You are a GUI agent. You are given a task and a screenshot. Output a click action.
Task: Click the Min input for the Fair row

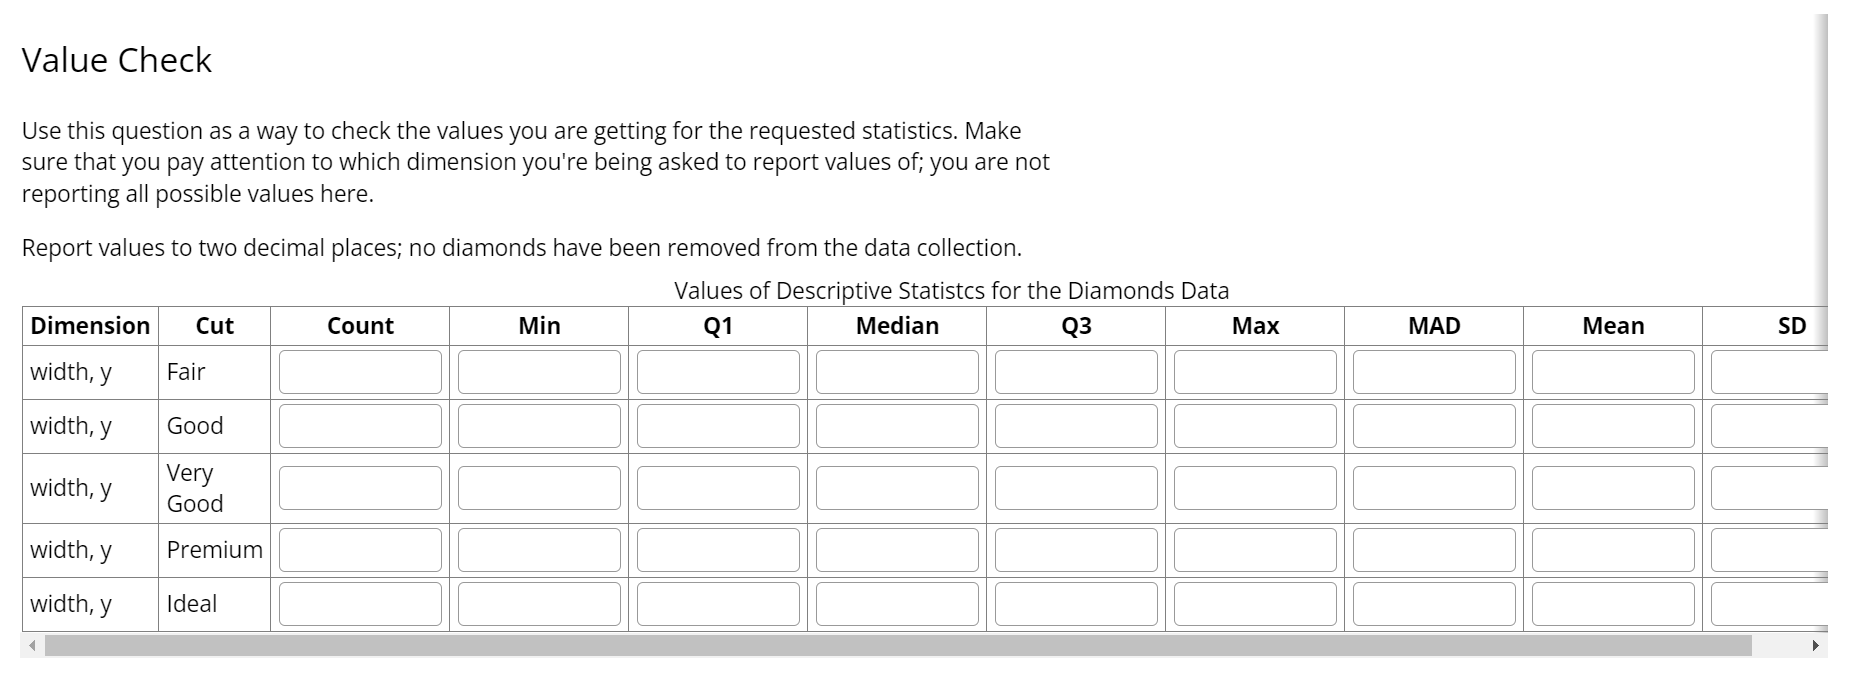539,372
